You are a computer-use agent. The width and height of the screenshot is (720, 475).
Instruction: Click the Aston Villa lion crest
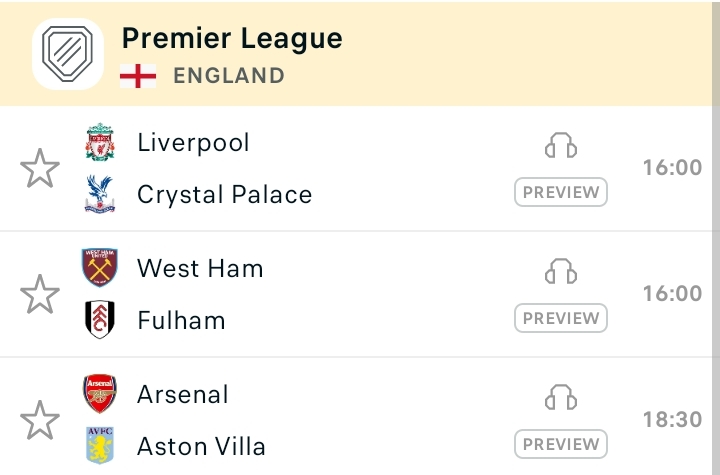[x=100, y=445]
